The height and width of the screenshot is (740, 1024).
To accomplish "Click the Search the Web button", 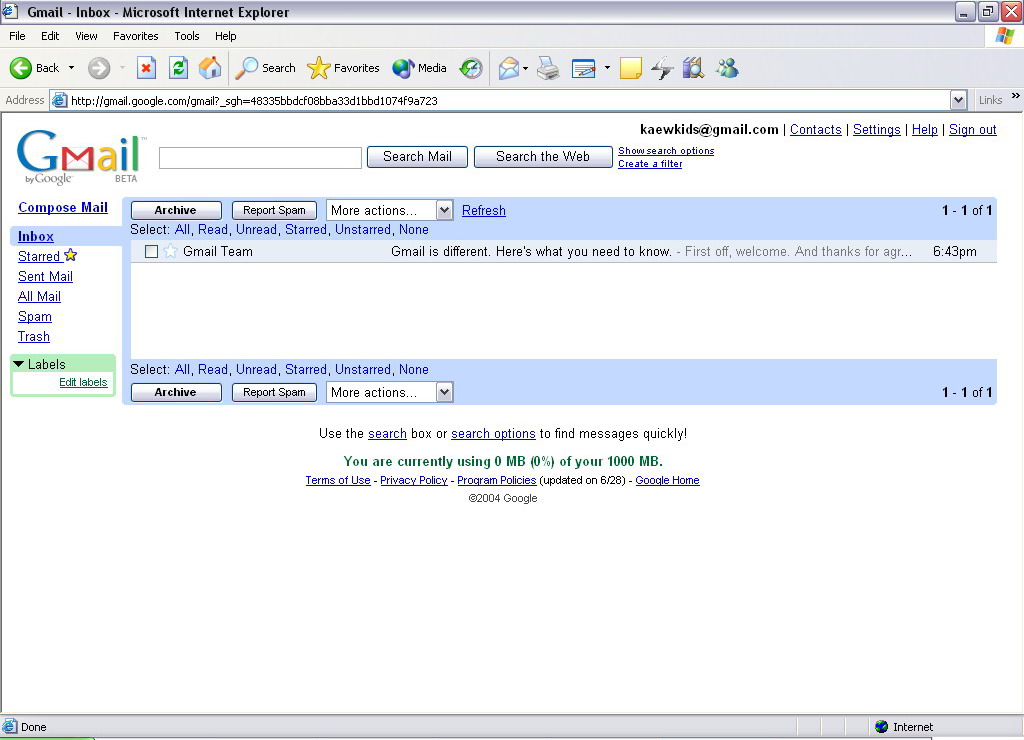I will 543,157.
